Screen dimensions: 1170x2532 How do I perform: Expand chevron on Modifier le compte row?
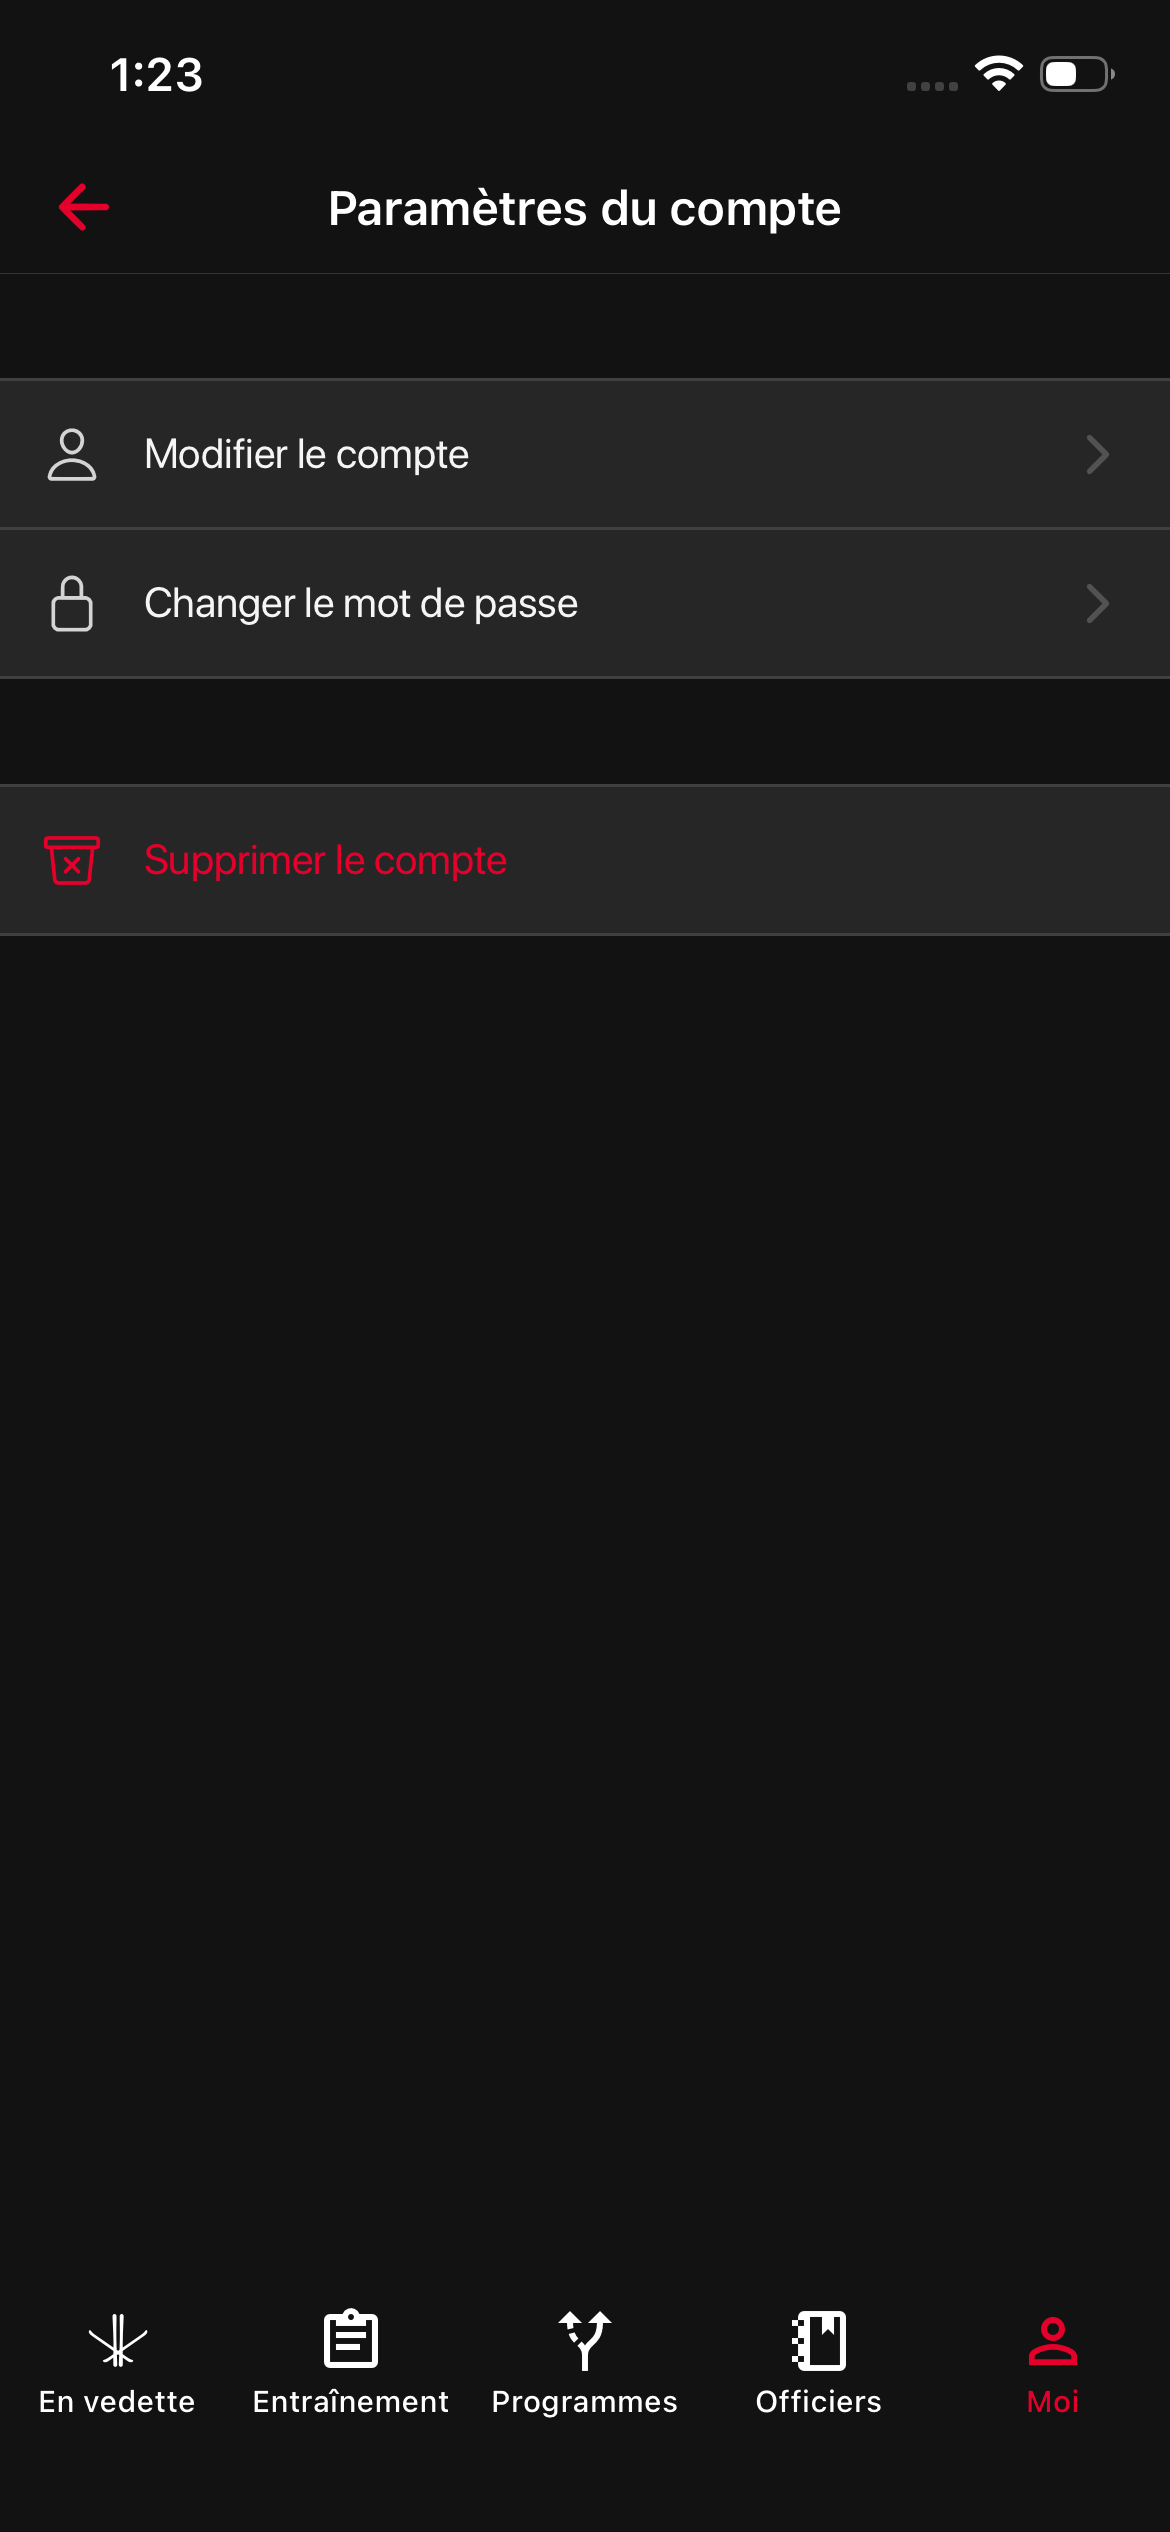[x=1098, y=455]
